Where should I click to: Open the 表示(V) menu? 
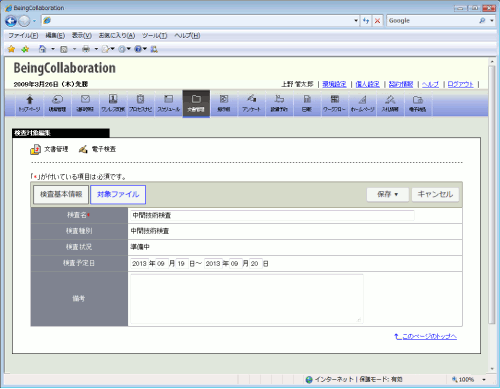pos(82,36)
